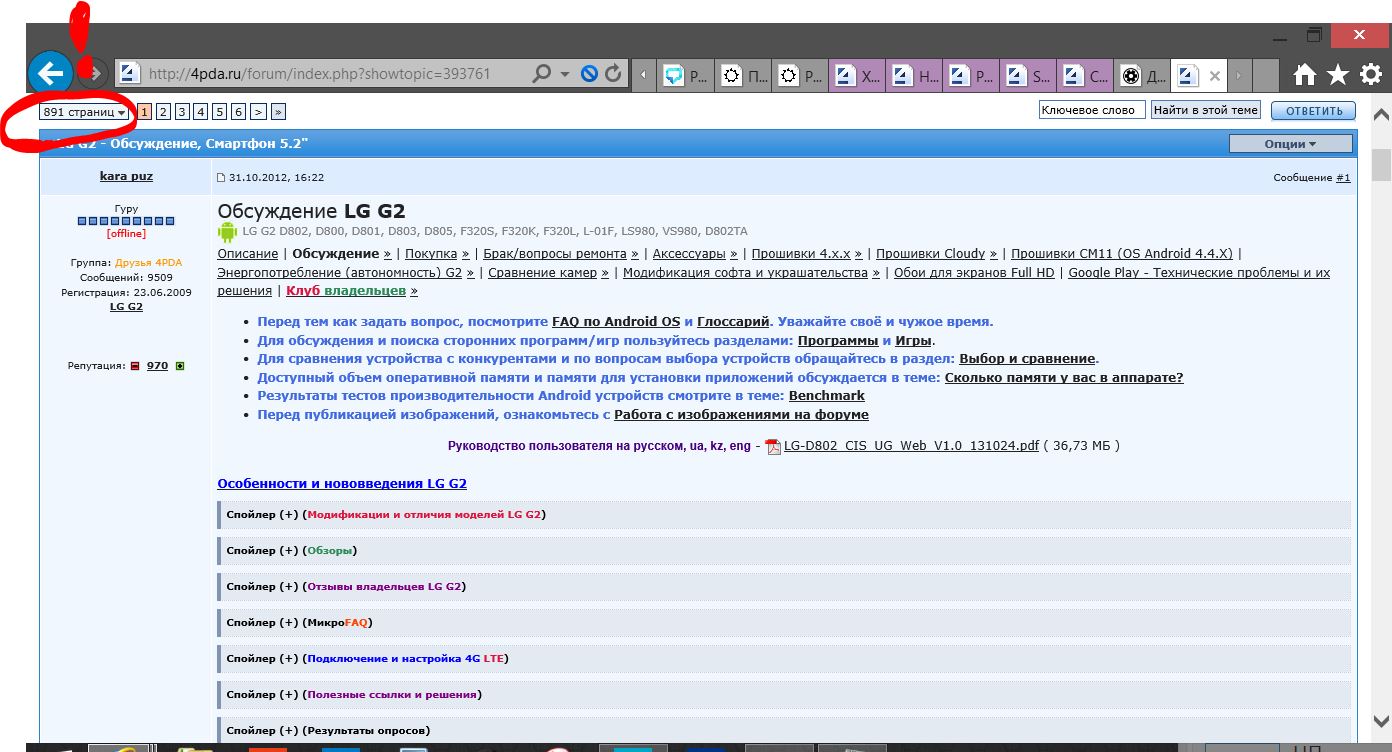The image size is (1392, 752).
Task: Click the PDF file icon
Action: (773, 446)
